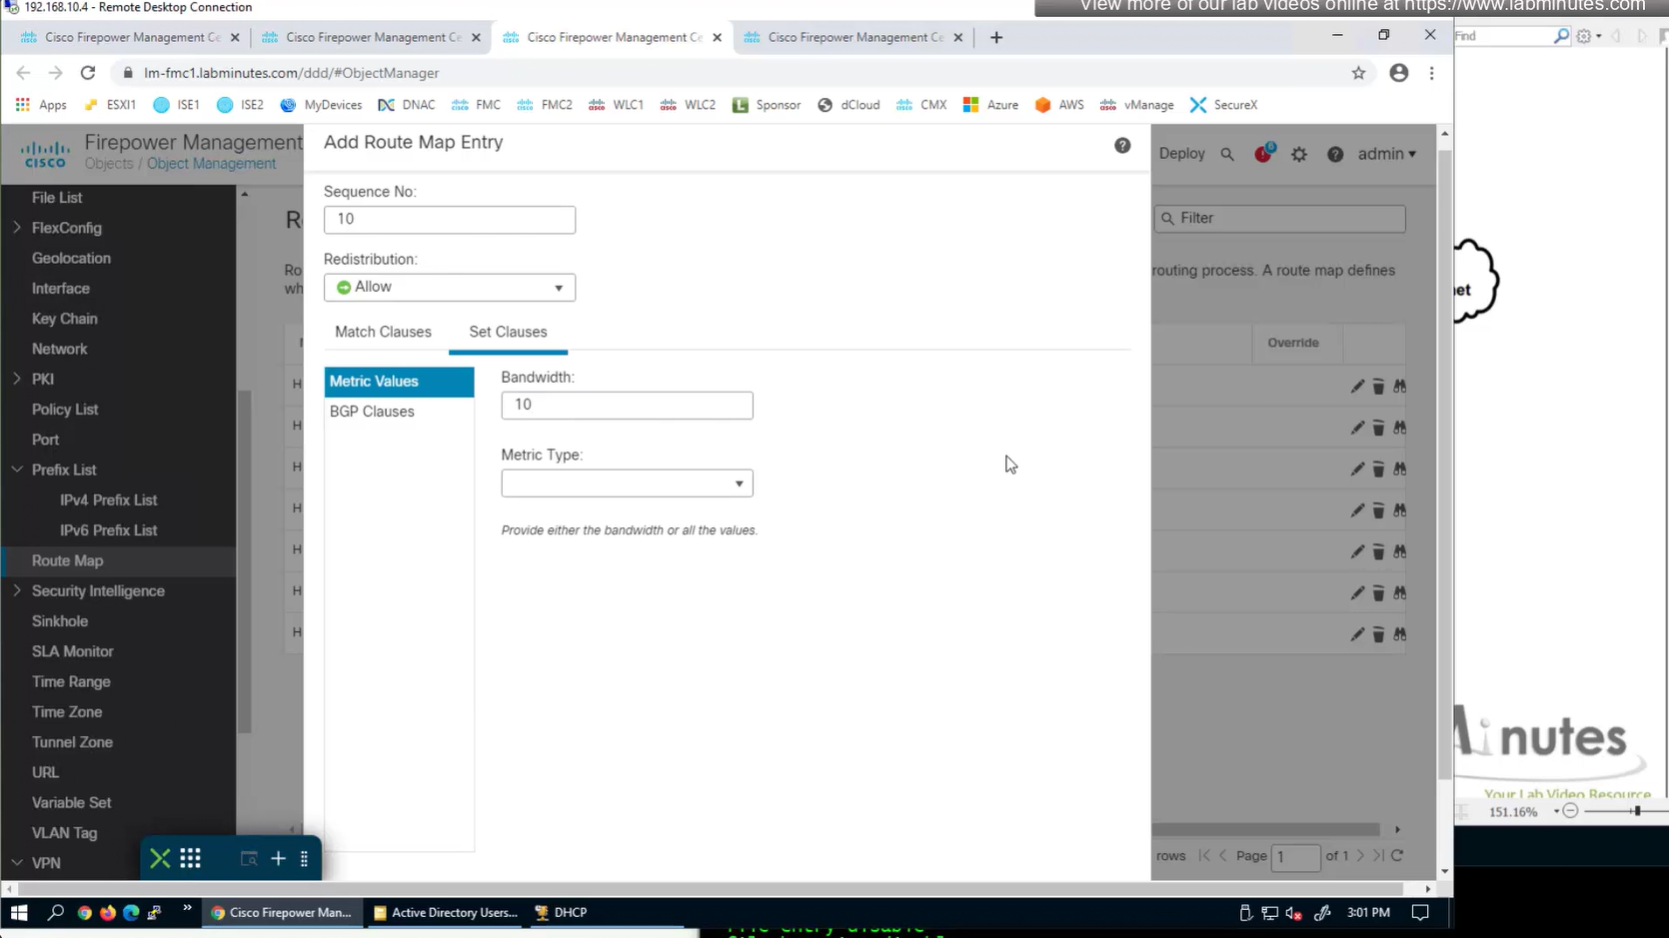
Task: Open the Redistribution Allow dropdown
Action: [x=449, y=287]
